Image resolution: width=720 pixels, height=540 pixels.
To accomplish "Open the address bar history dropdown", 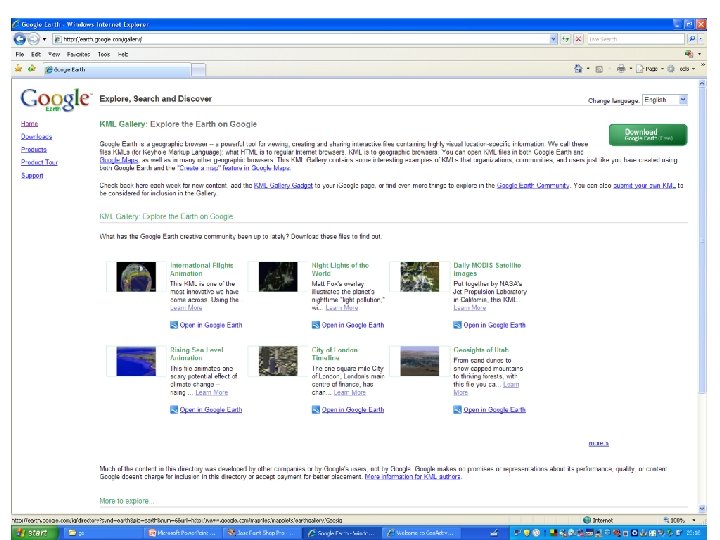I will point(553,39).
